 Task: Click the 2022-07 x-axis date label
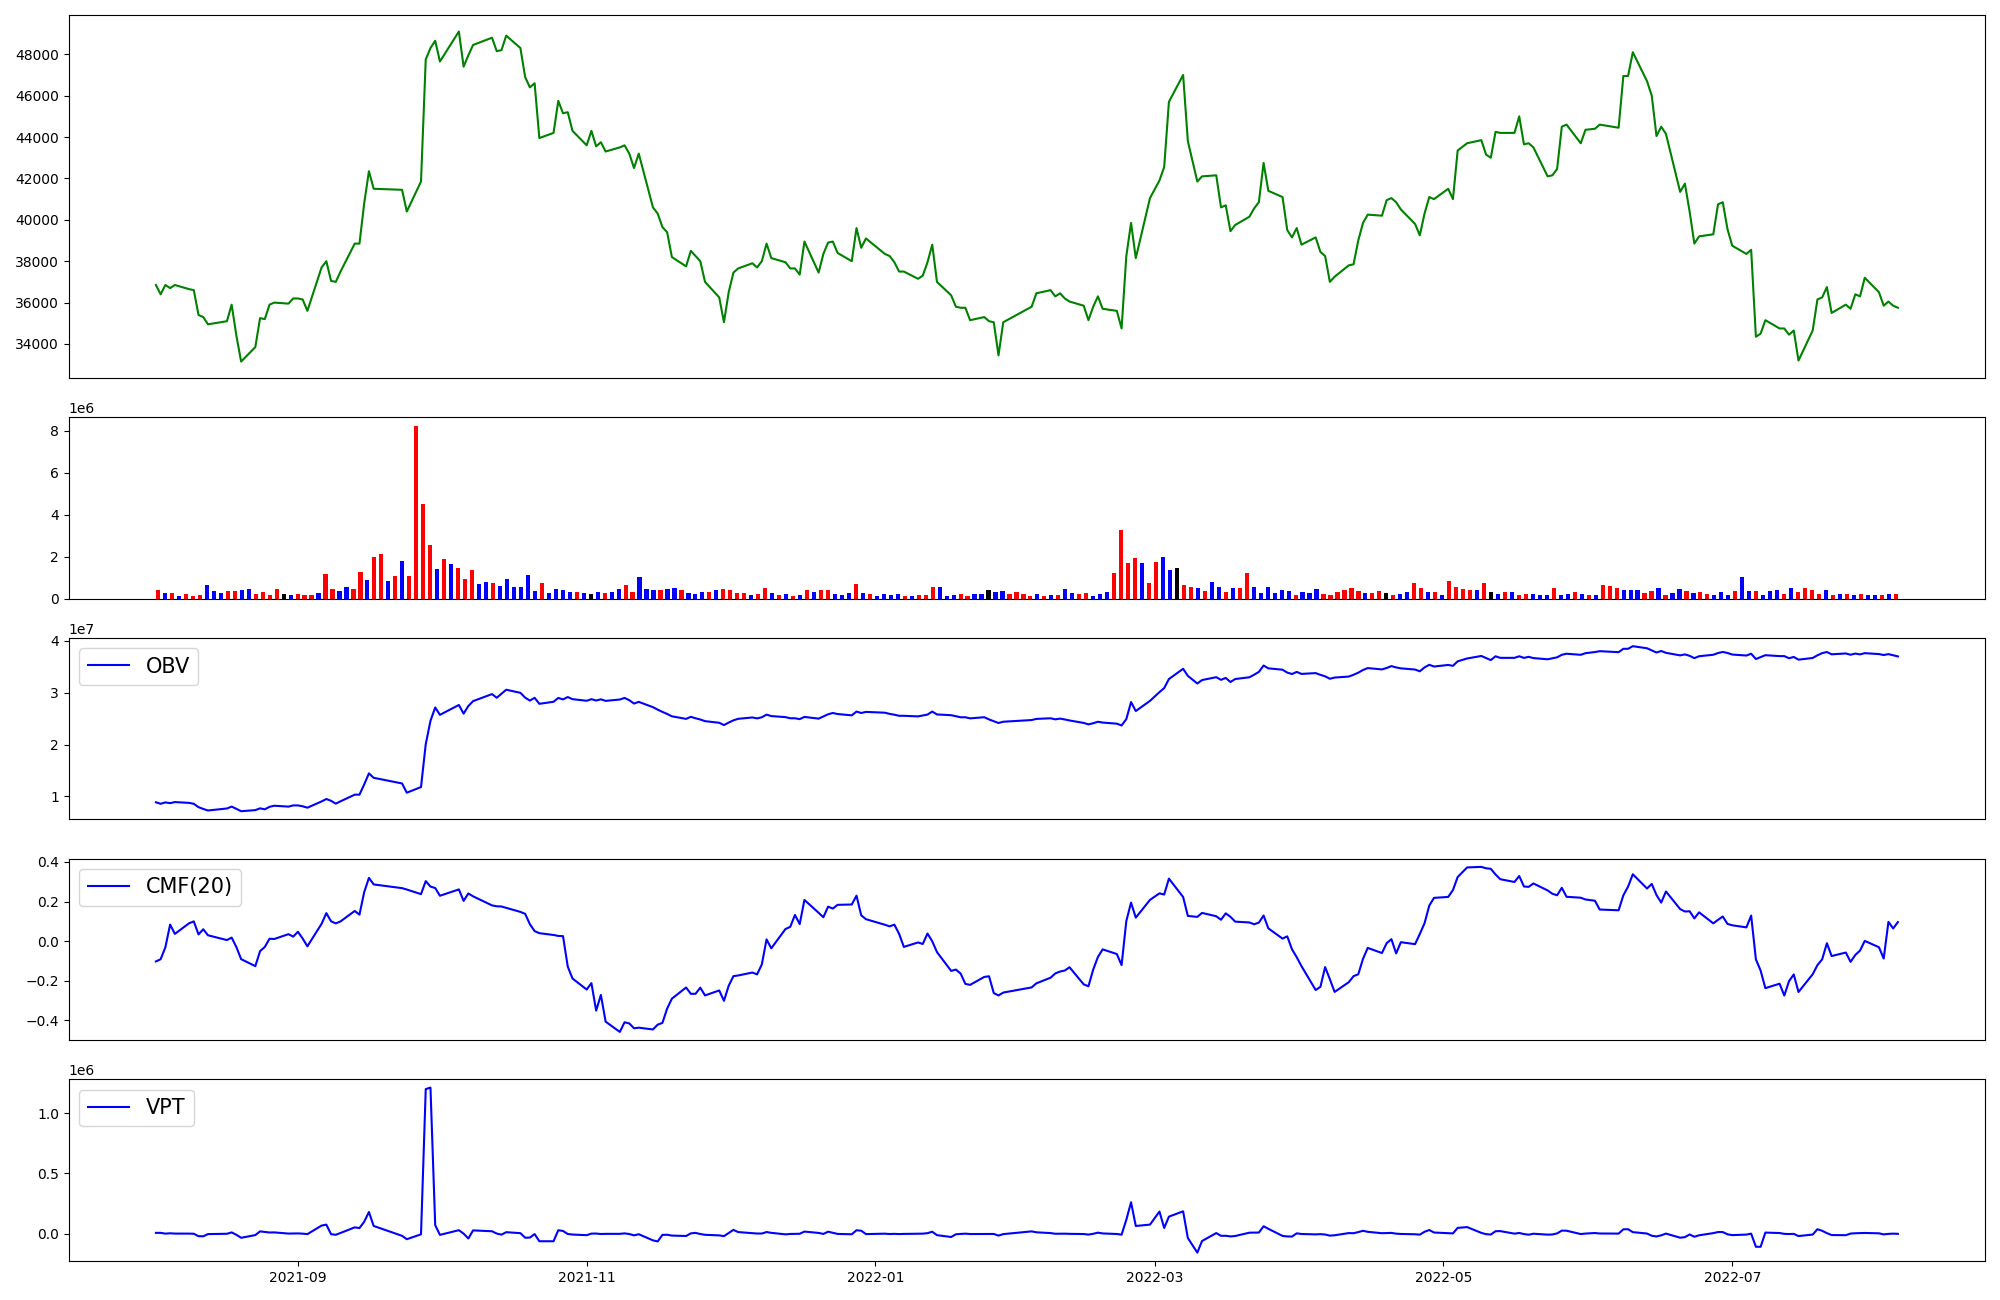point(1732,1277)
